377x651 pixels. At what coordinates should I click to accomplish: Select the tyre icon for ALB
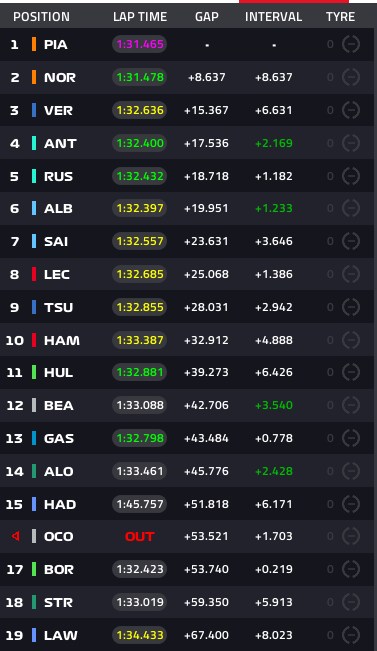click(350, 208)
